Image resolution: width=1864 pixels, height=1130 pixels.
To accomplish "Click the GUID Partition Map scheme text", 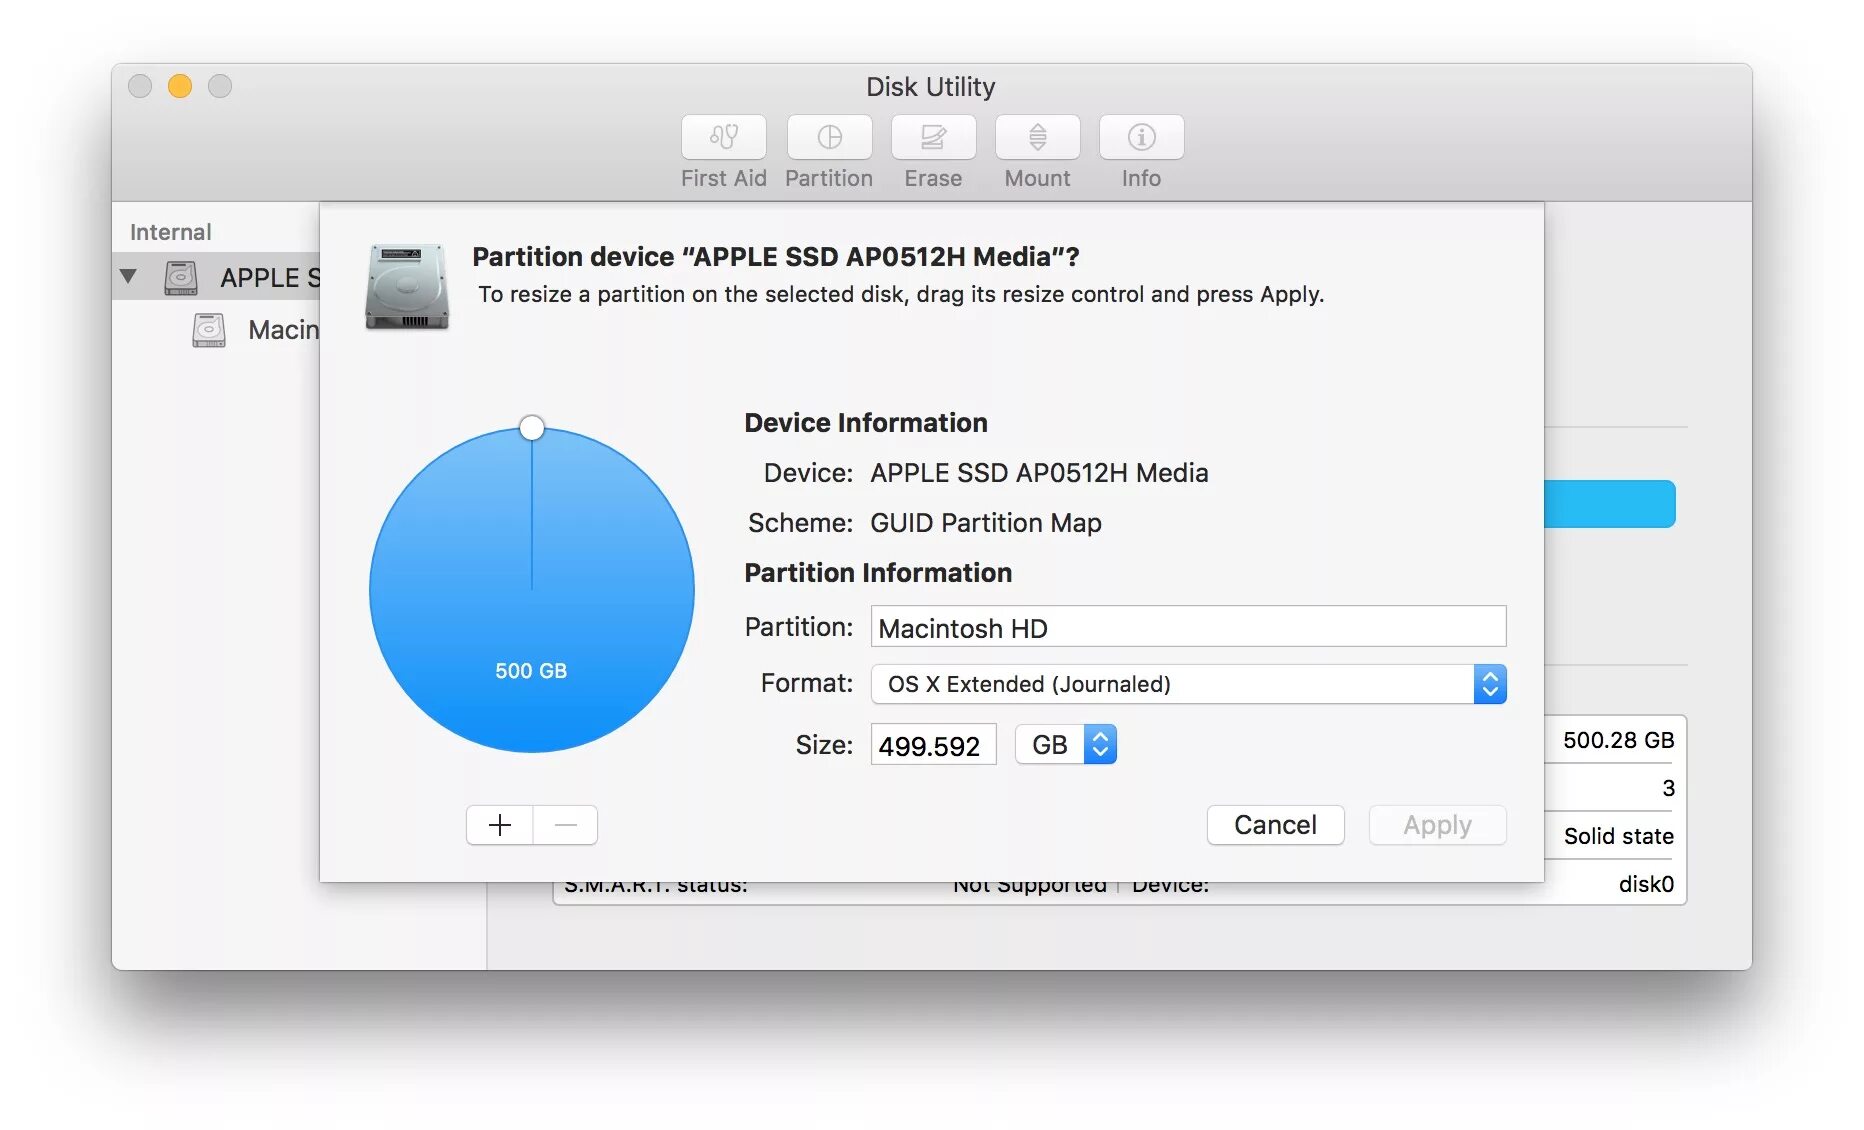I will [986, 523].
